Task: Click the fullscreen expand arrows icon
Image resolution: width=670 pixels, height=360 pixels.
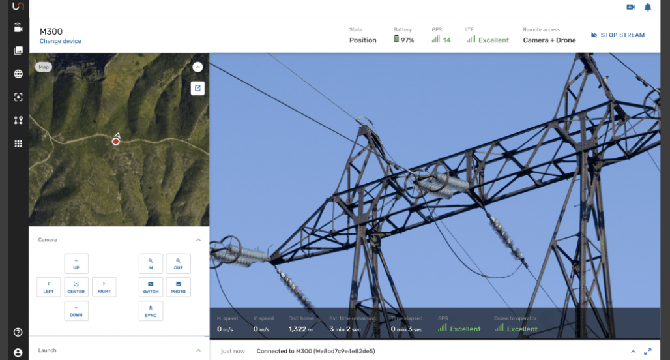Action: point(648,351)
